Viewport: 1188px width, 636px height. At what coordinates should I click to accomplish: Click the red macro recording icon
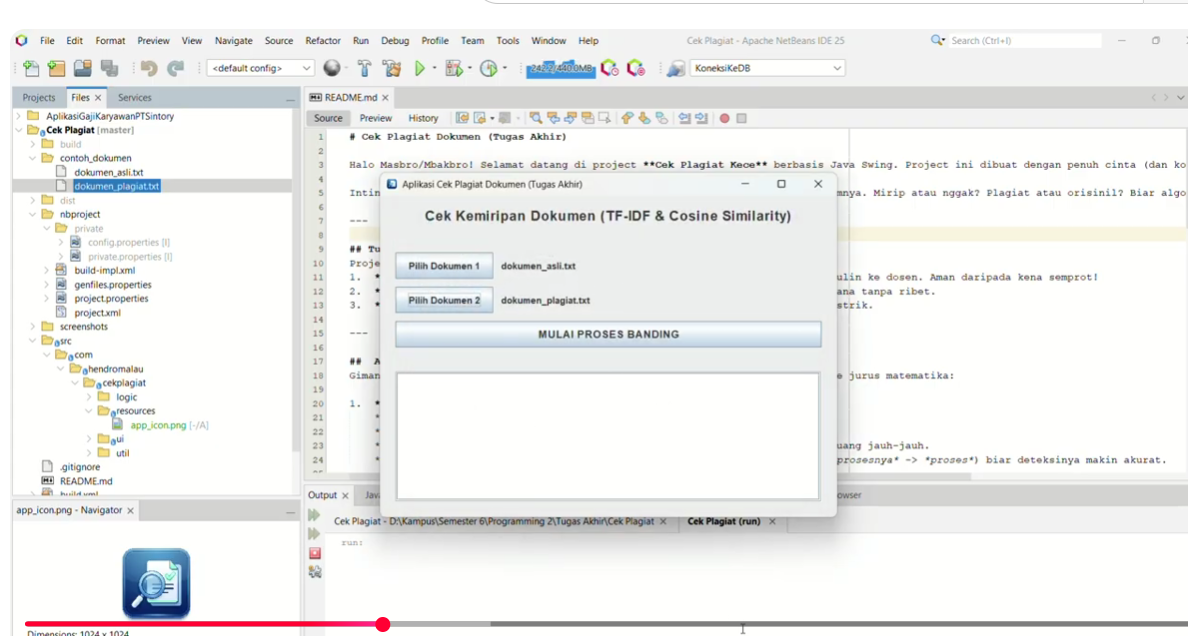tap(725, 118)
